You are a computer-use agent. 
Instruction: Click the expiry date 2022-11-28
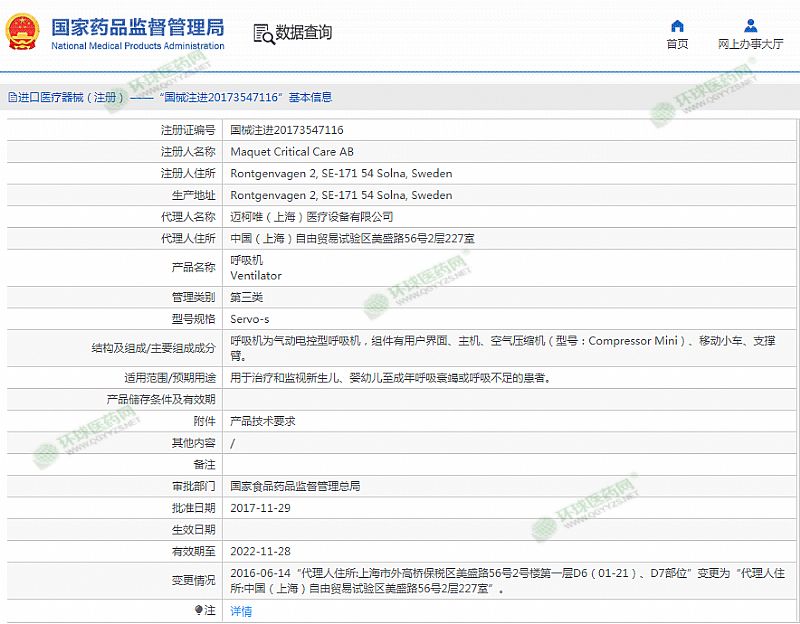[260, 551]
